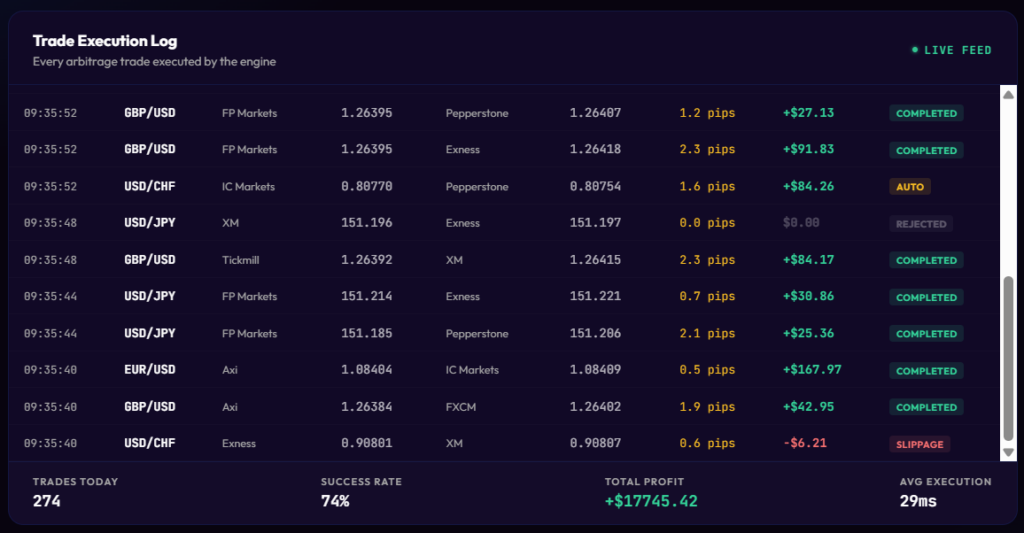This screenshot has height=533, width=1024.
Task: Click the +$42.95 profit value
Action: click(x=808, y=407)
